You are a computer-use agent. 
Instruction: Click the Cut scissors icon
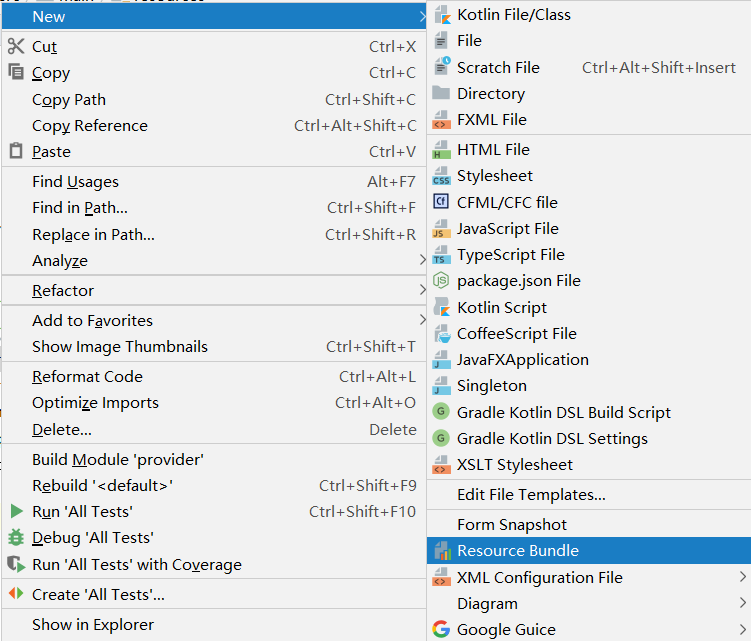coord(16,46)
